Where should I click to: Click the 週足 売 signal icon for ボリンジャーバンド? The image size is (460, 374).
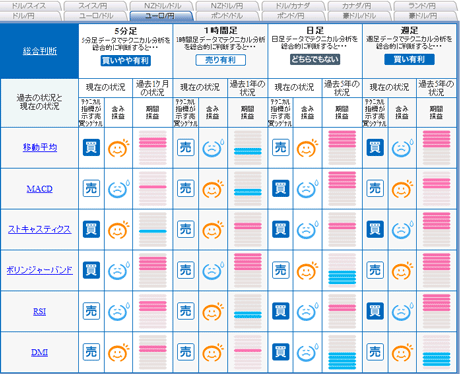[x=375, y=270]
